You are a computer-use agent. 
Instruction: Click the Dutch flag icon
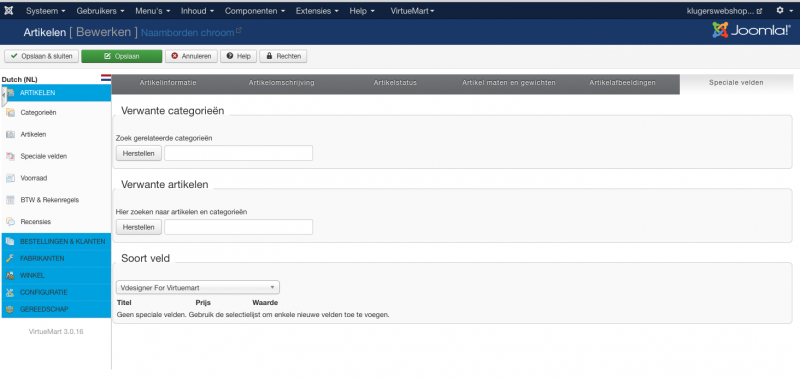[106, 79]
